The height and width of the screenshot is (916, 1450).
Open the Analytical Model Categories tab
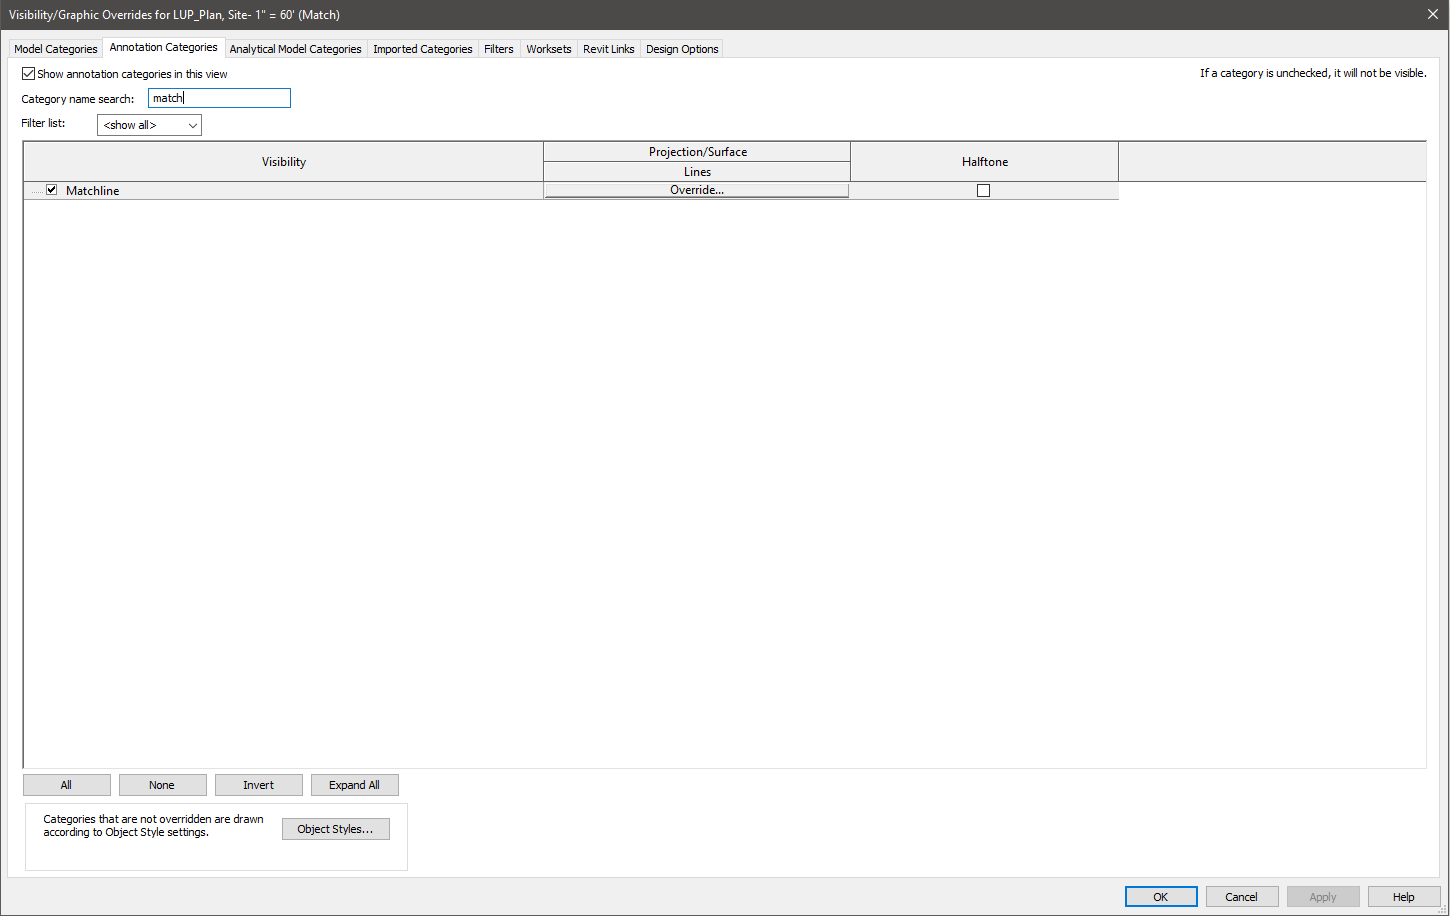[x=295, y=48]
